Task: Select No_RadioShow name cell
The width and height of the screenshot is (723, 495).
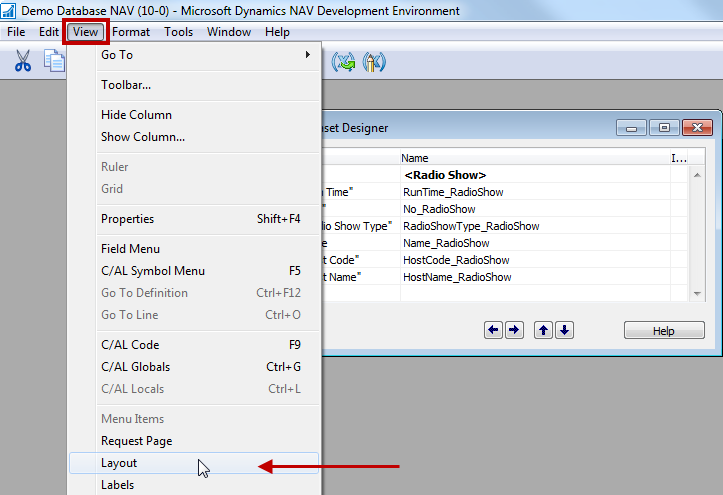Action: pyautogui.click(x=535, y=209)
